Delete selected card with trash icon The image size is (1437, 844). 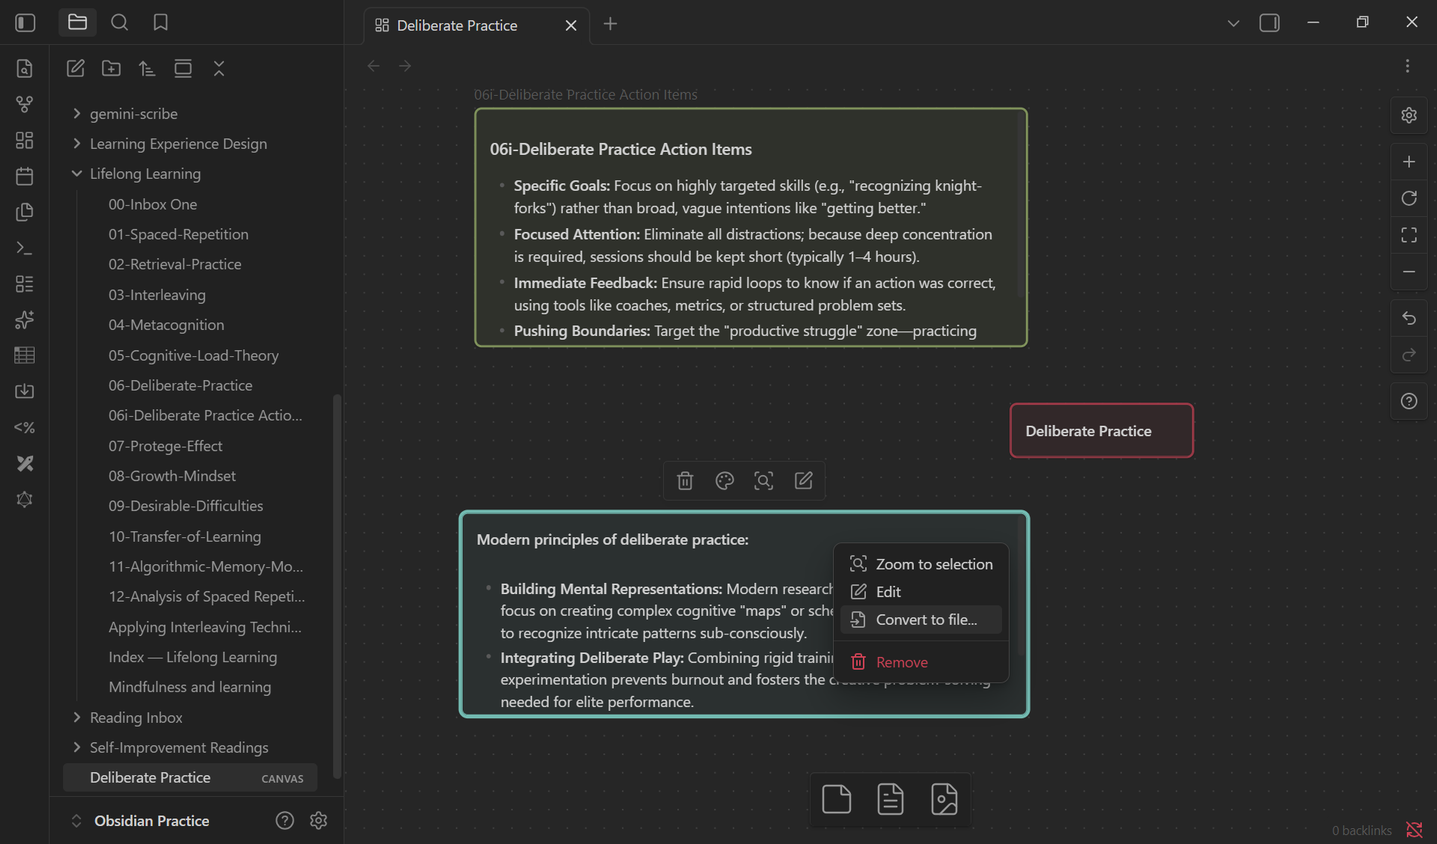click(685, 481)
